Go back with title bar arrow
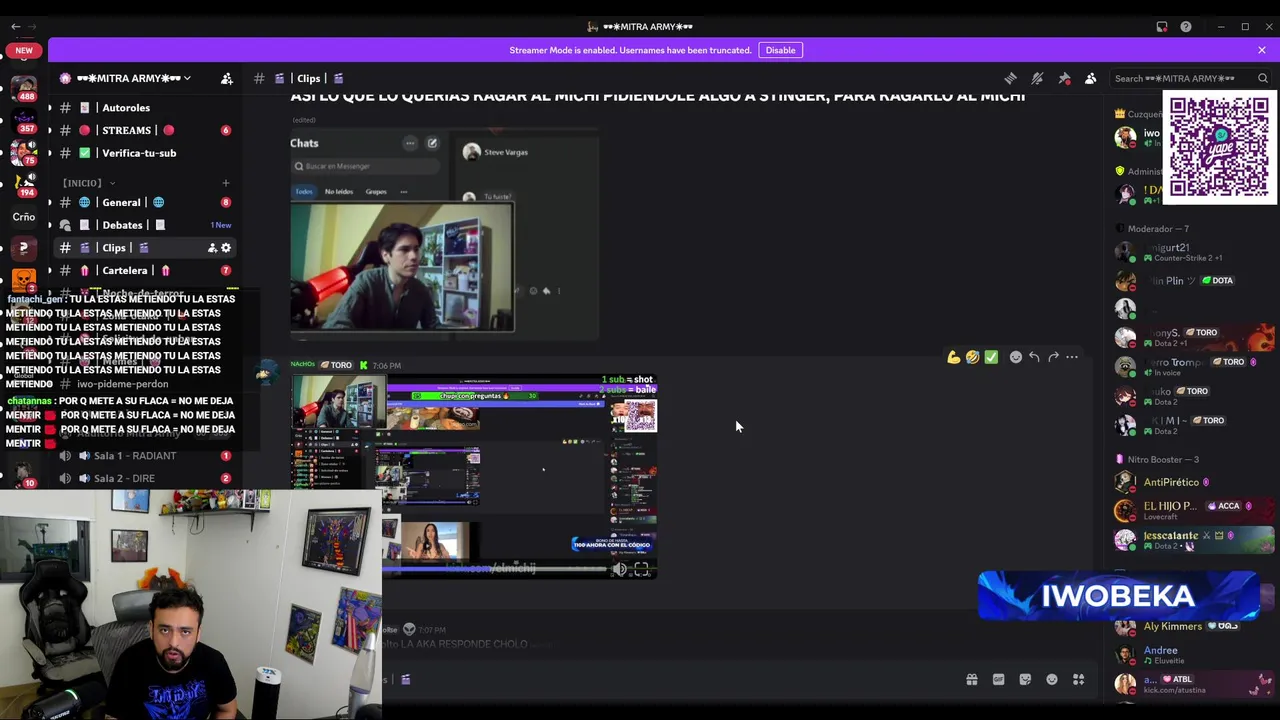1280x720 pixels. (x=15, y=27)
